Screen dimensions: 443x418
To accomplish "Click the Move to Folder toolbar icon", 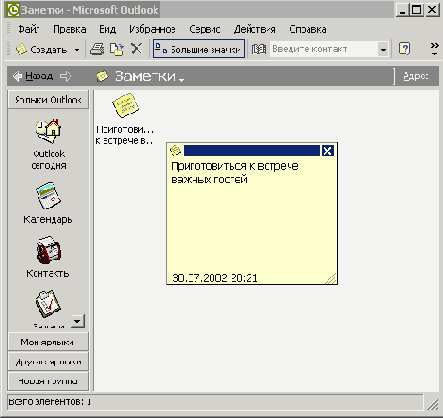I will click(117, 49).
